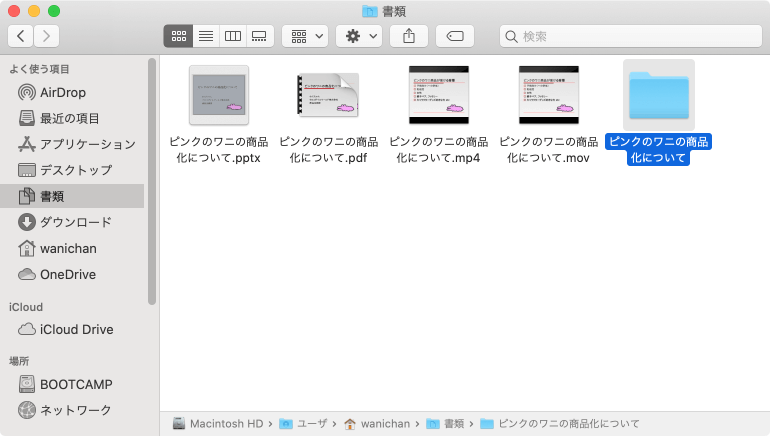Select the .mov video thumbnail
Viewport: 770px width, 436px height.
coord(549,95)
